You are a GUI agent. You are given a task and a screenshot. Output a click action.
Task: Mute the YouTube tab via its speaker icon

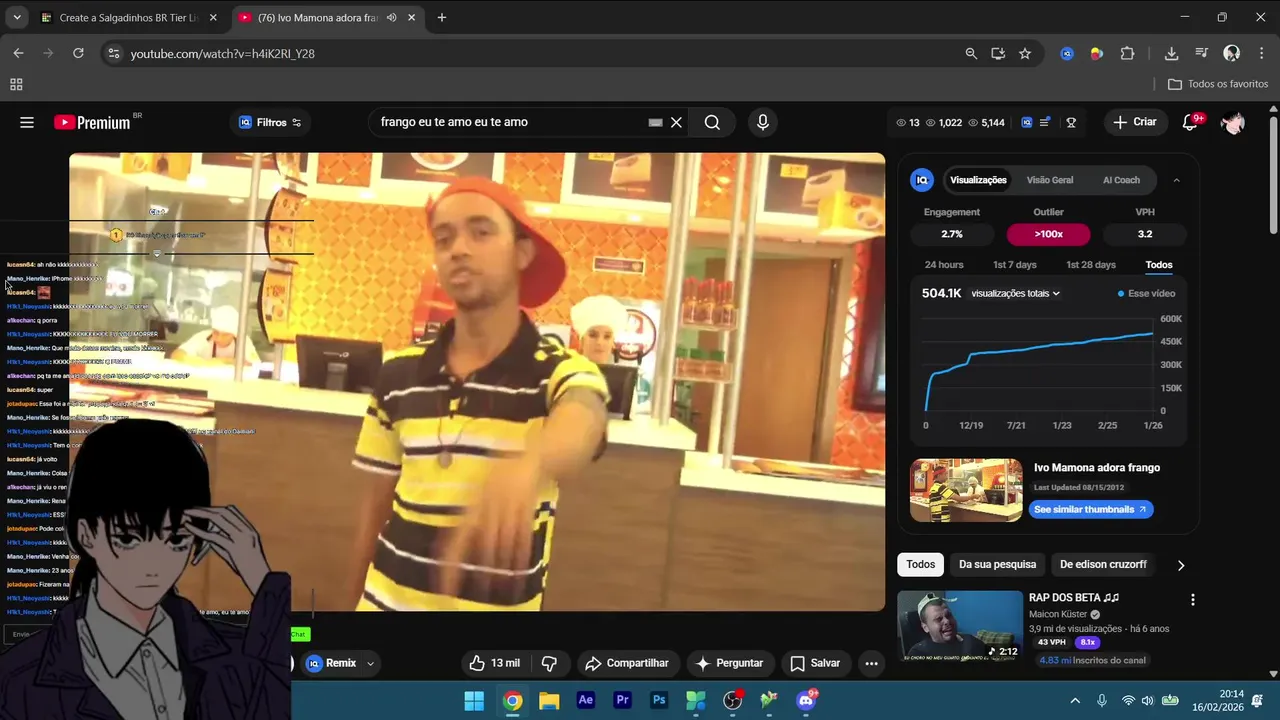pos(392,18)
